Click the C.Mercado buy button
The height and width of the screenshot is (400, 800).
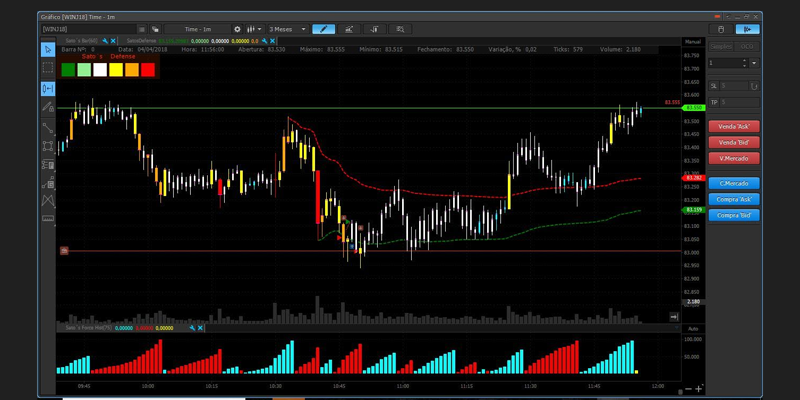click(734, 183)
